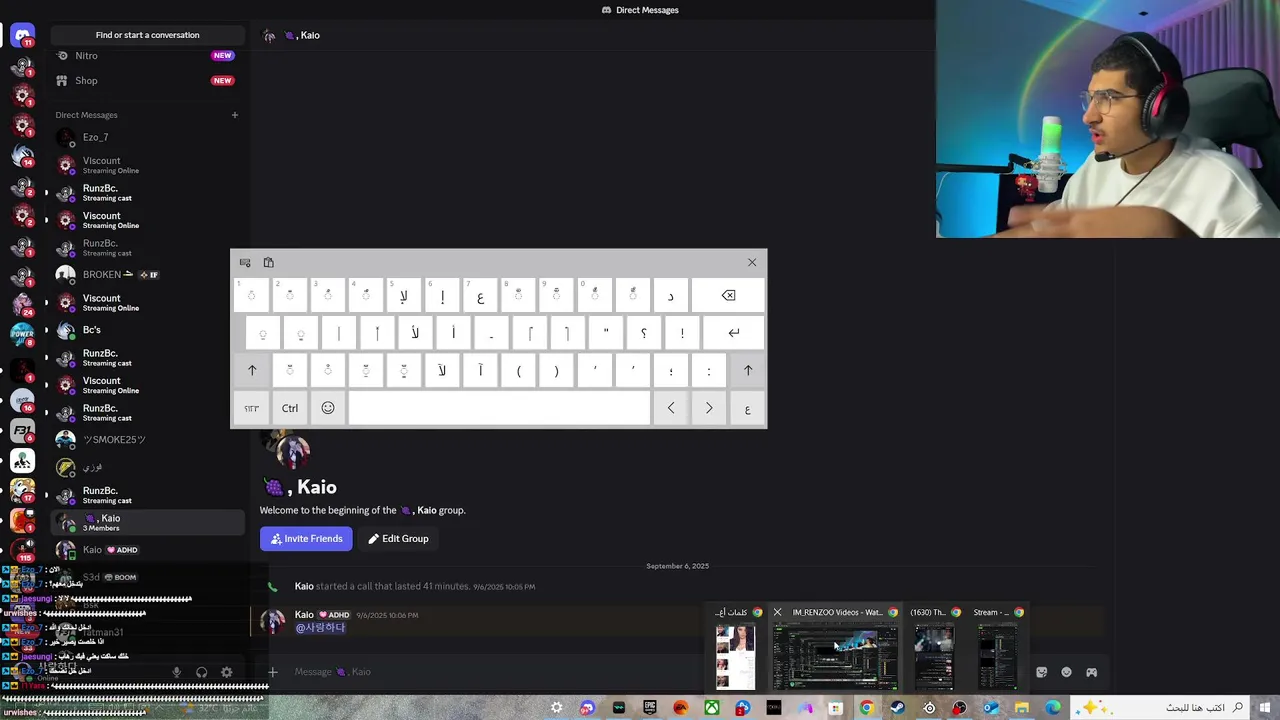This screenshot has width=1280, height=720.
Task: Open touch keyboard settings icon
Action: pos(245,263)
